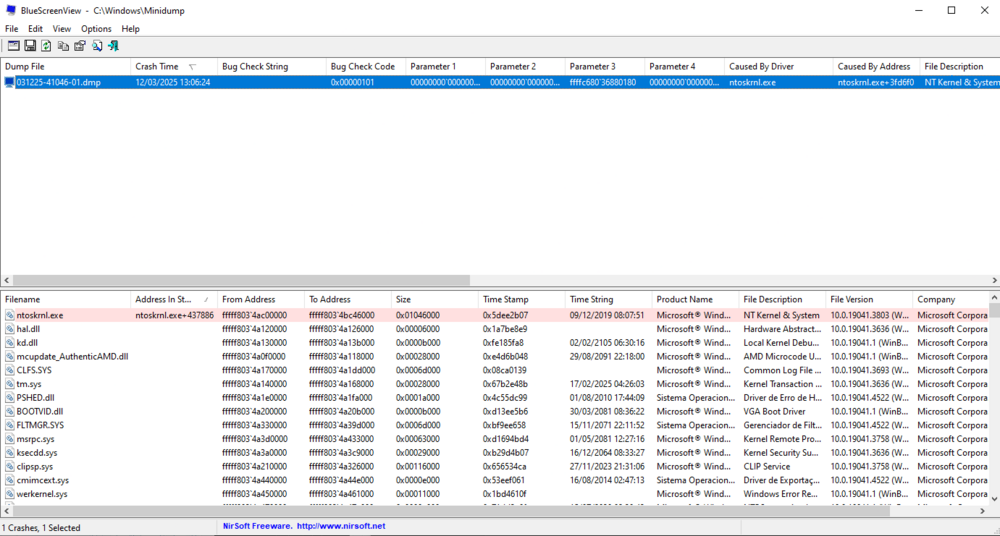Open the View menu

tap(62, 29)
